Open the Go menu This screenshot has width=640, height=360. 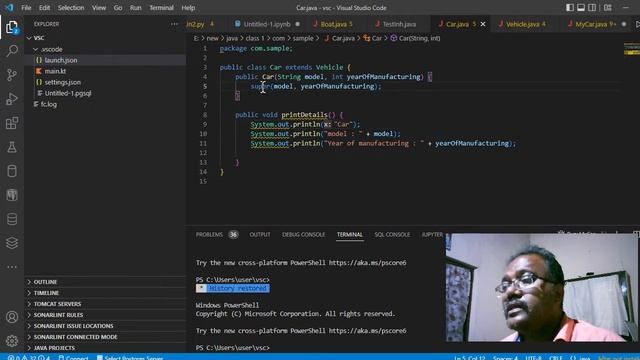[x=118, y=8]
